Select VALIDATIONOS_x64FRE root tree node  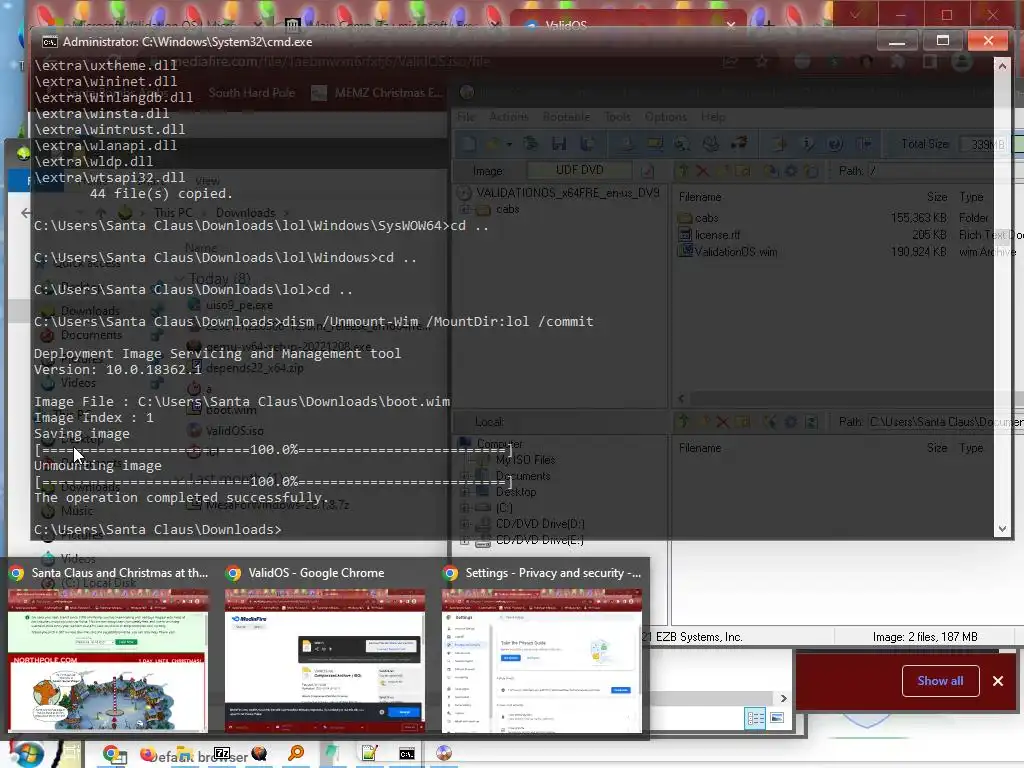point(568,193)
